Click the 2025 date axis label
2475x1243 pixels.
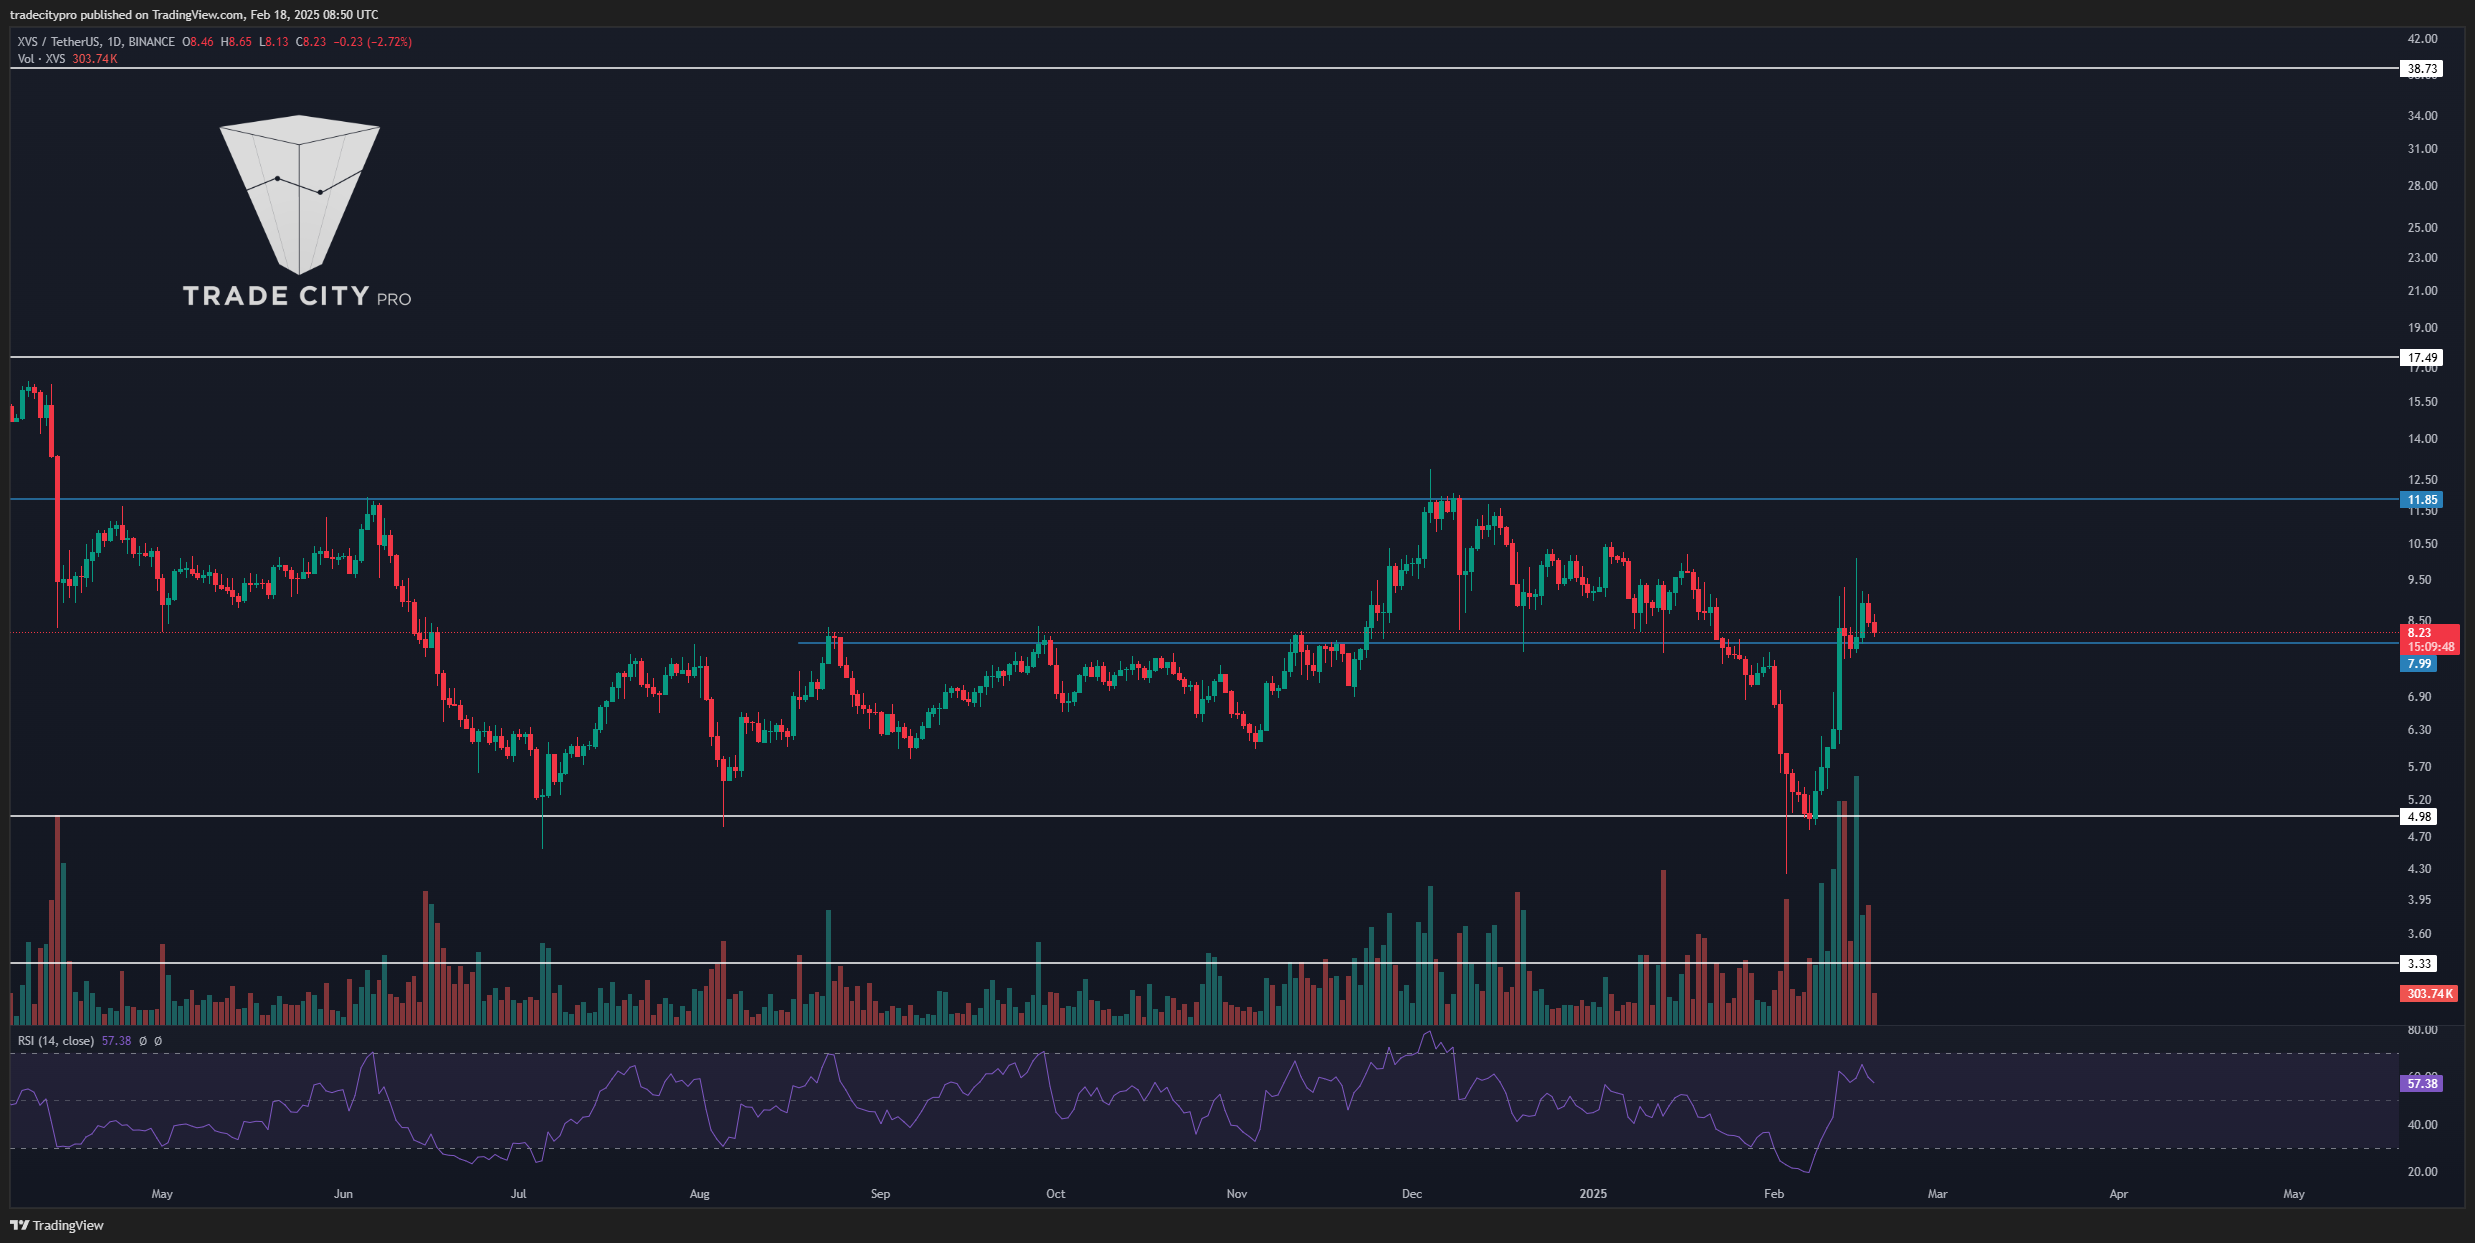click(x=1593, y=1194)
